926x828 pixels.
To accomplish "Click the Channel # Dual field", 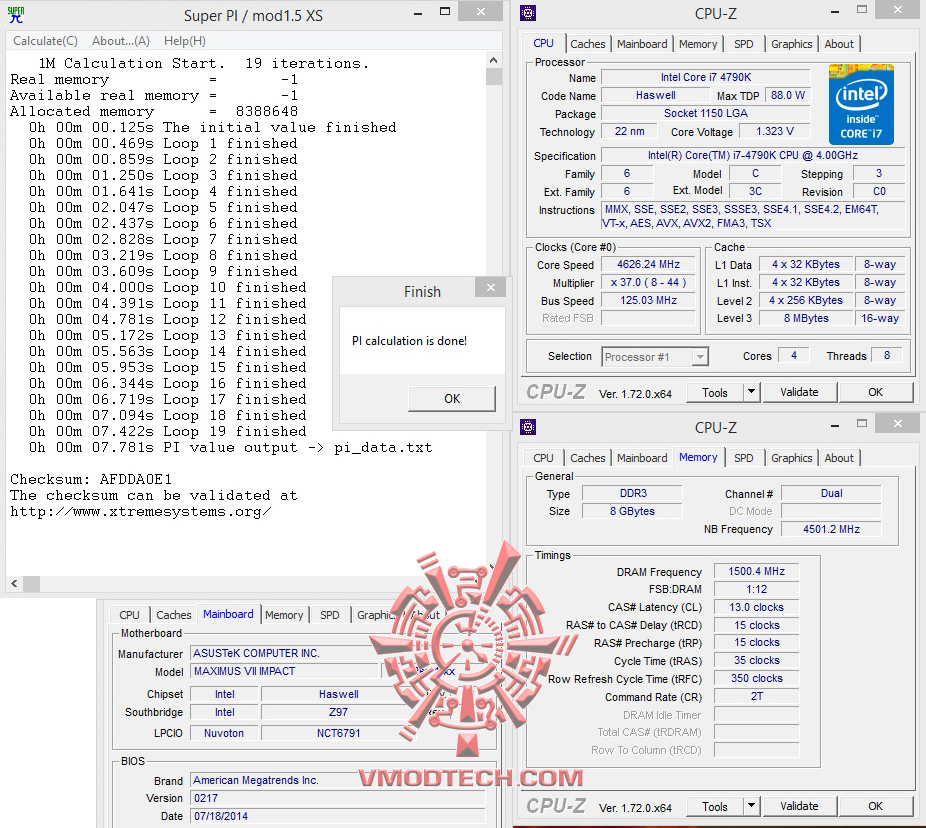I will tap(831, 493).
